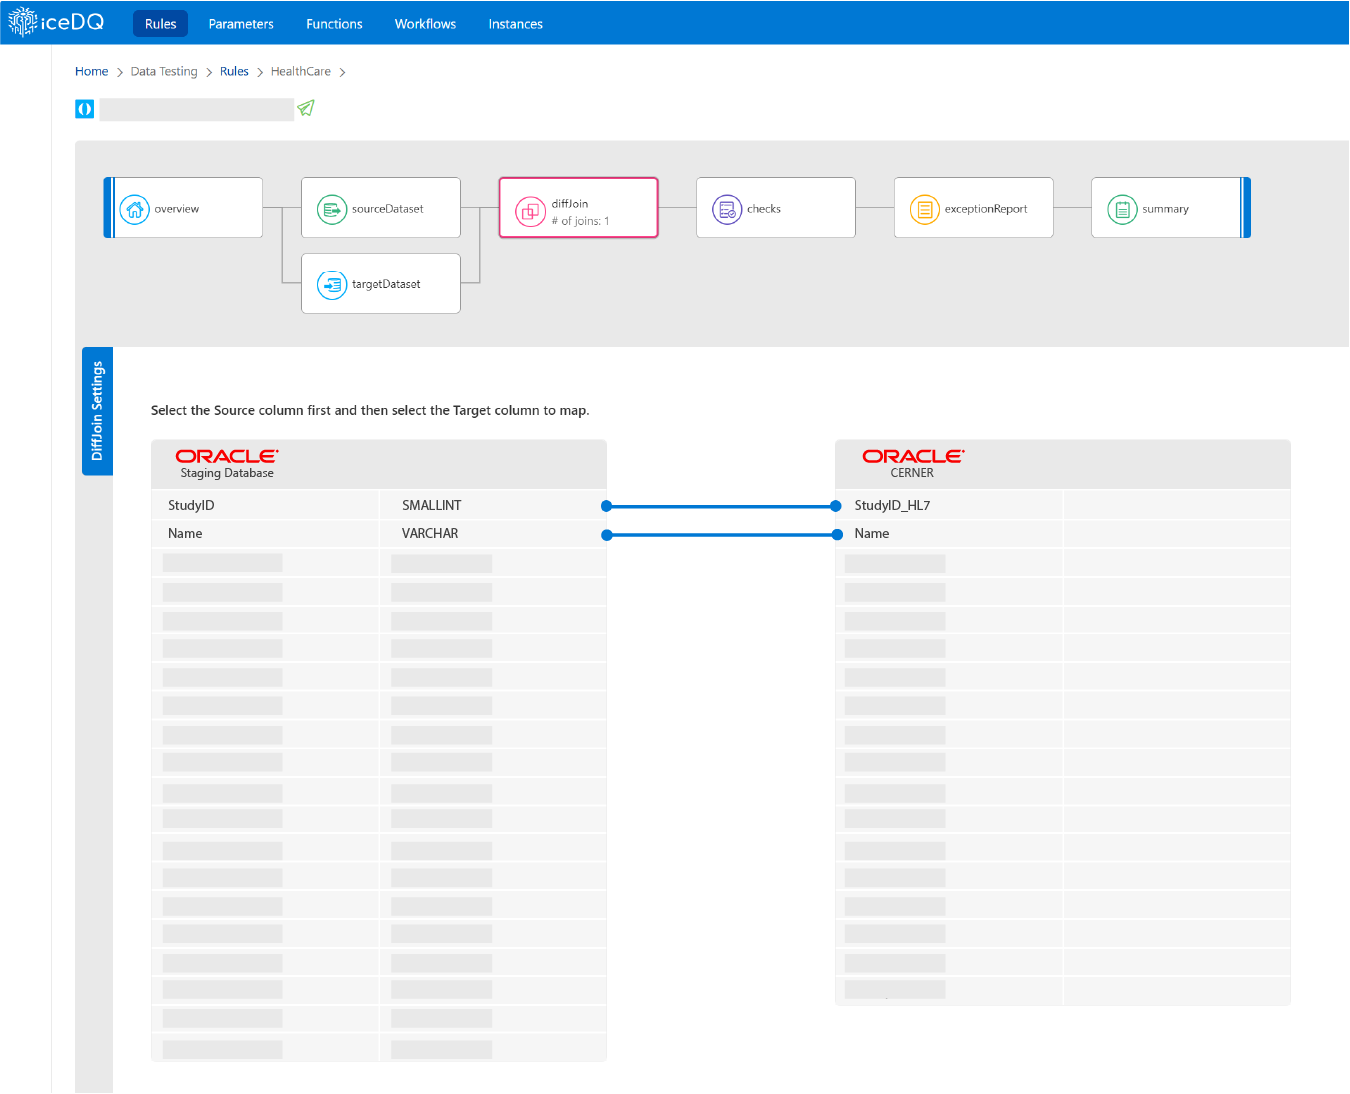
Task: Click the summary step icon
Action: (1122, 209)
